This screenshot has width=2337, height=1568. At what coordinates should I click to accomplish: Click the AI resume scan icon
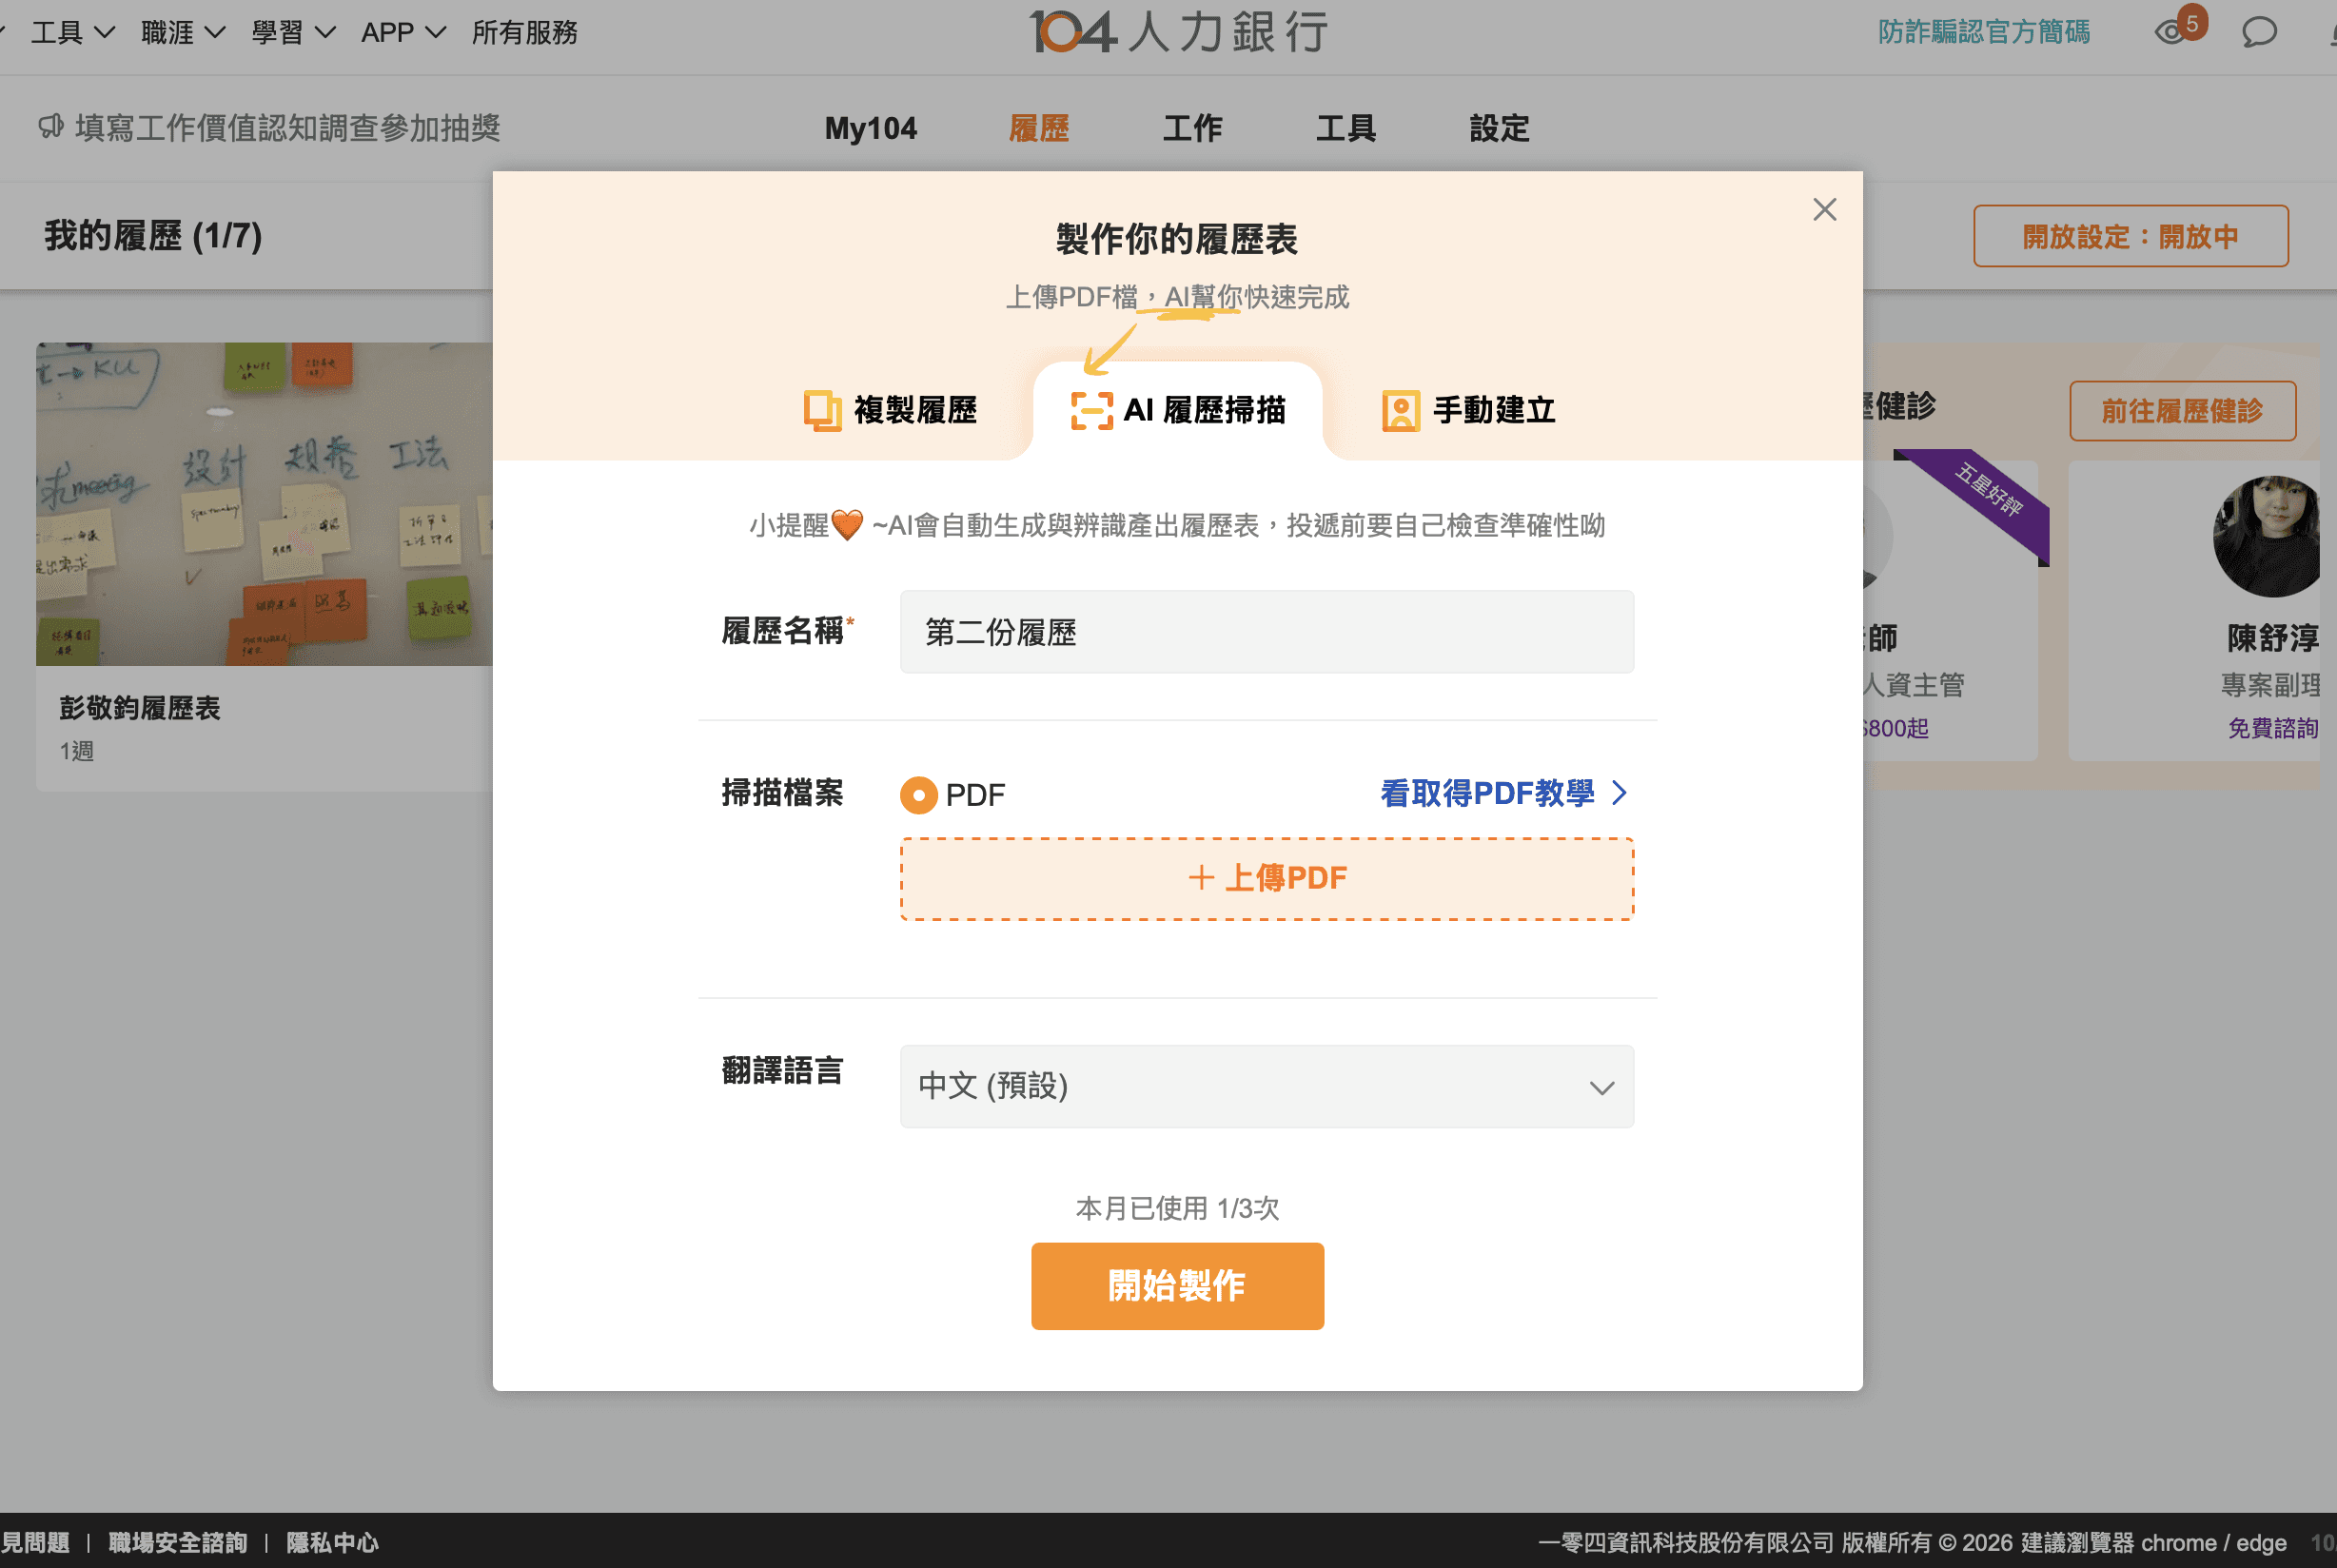(x=1091, y=410)
